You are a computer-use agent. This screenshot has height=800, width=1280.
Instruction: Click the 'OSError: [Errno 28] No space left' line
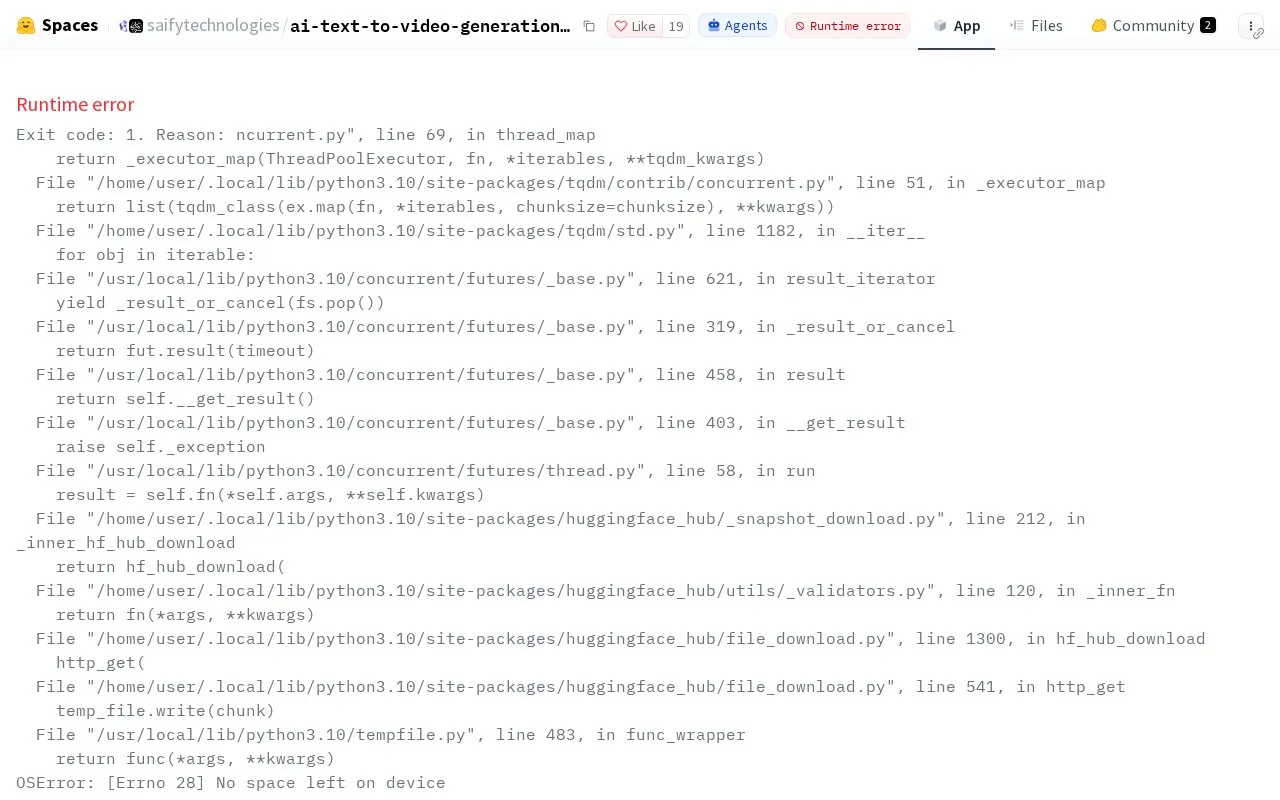click(231, 782)
